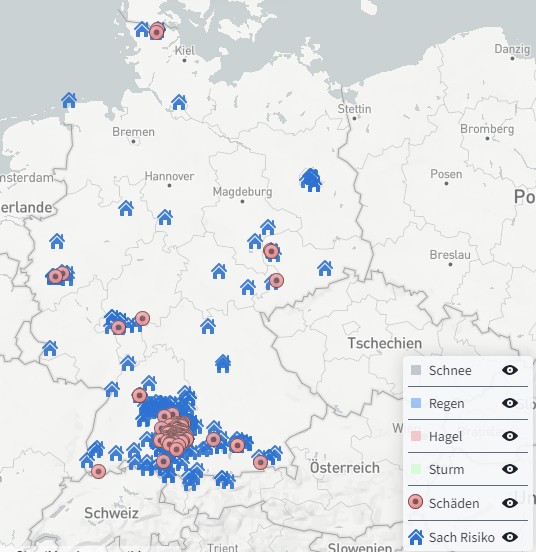Click the Schnee gray color swatch

coord(416,370)
